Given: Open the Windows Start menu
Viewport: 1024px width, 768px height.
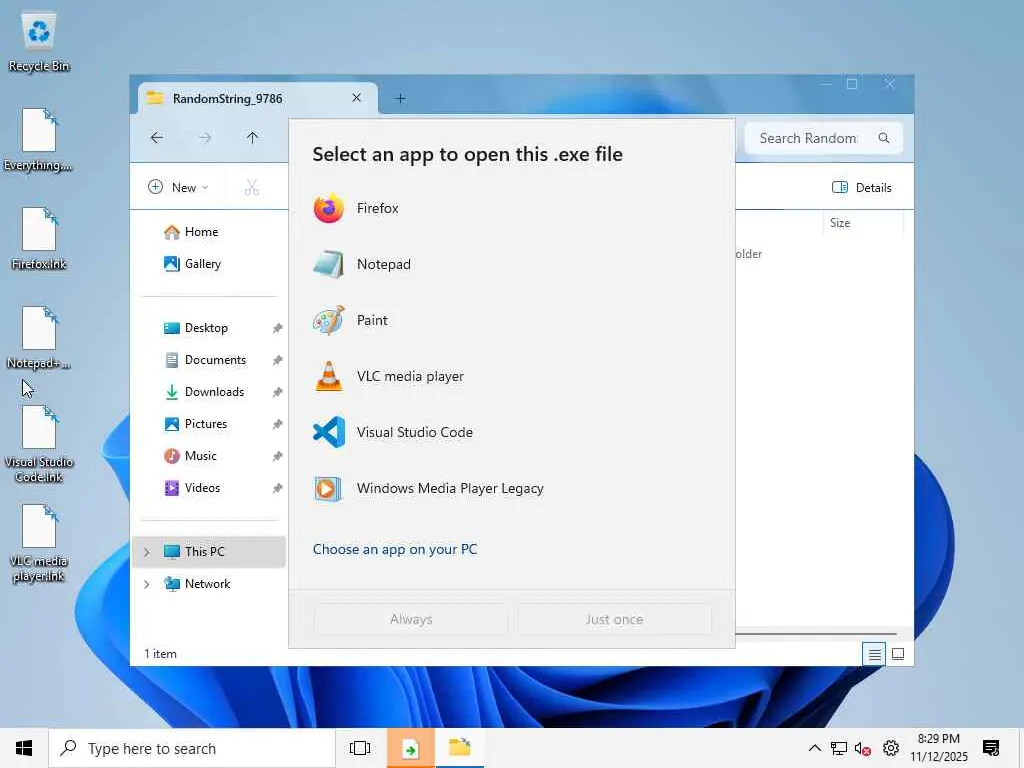Looking at the screenshot, I should point(24,748).
